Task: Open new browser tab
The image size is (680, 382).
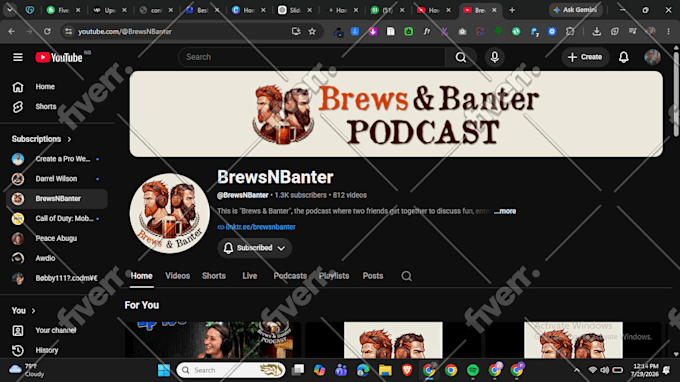Action: (x=512, y=10)
